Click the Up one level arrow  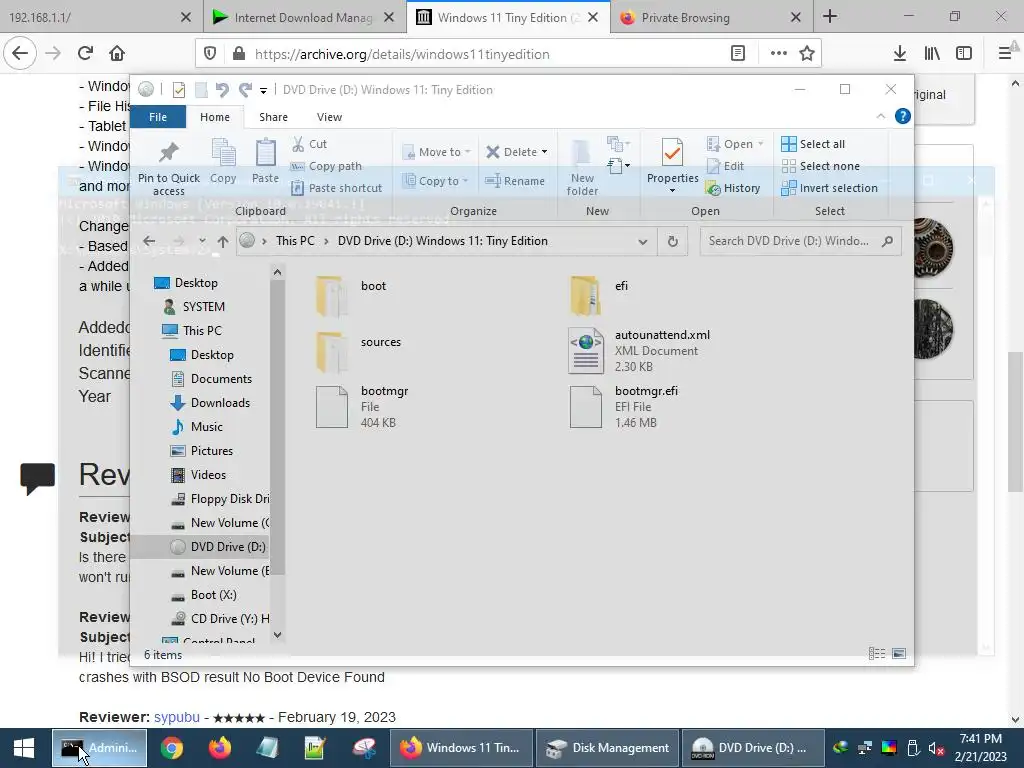tap(223, 242)
